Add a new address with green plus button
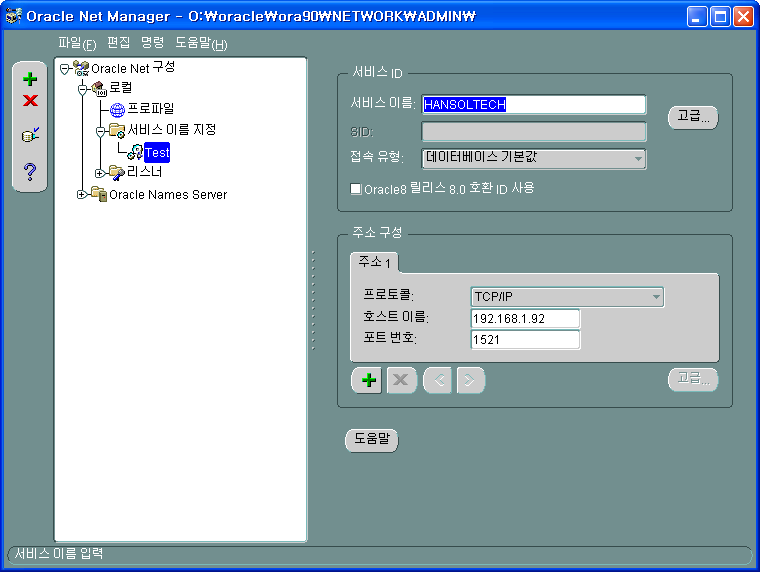 coord(368,380)
